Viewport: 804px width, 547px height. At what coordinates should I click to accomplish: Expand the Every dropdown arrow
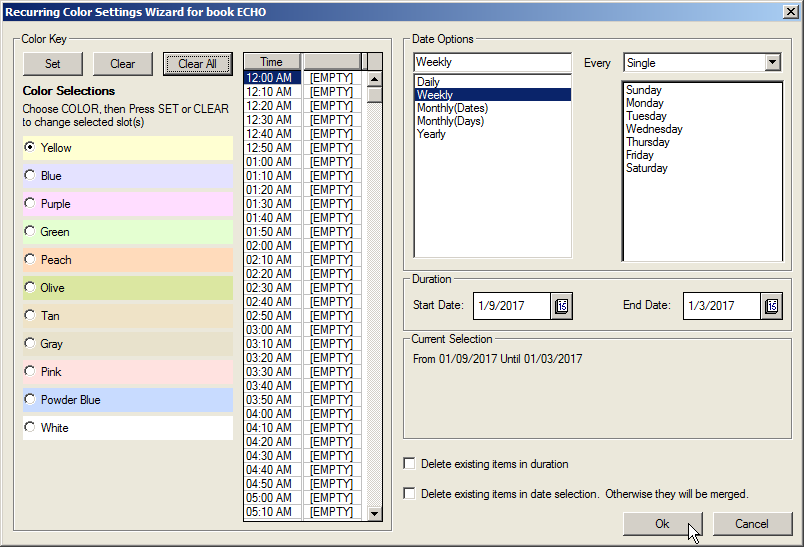pyautogui.click(x=771, y=62)
